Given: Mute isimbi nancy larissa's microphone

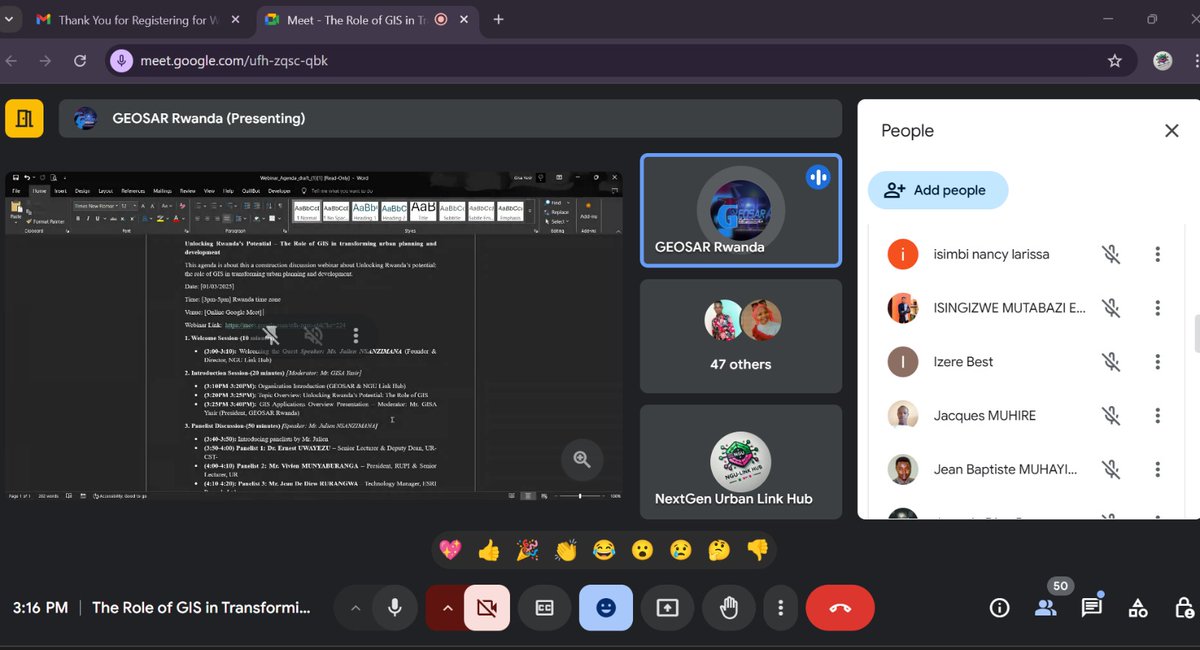Looking at the screenshot, I should (x=1110, y=254).
